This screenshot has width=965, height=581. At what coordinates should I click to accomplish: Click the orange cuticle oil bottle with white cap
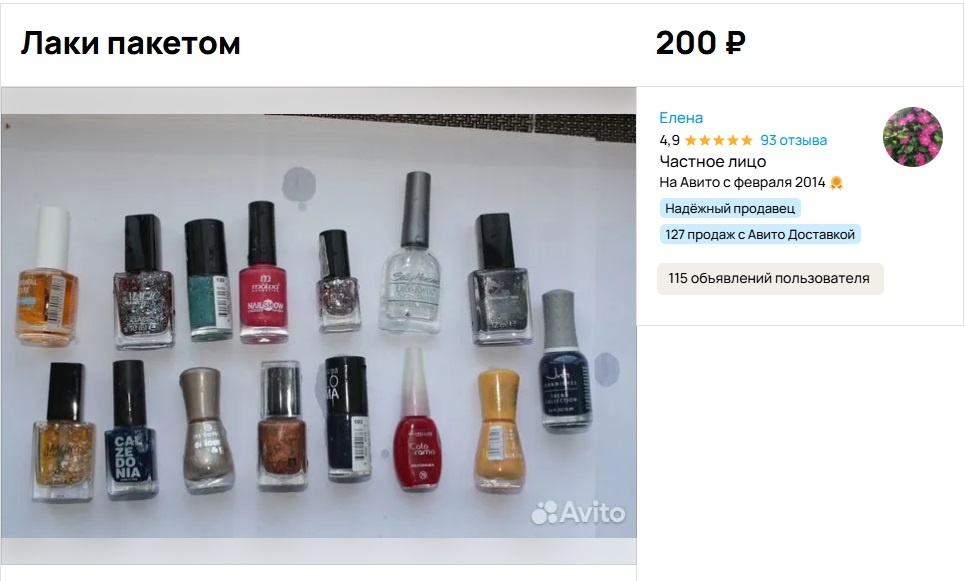48,276
